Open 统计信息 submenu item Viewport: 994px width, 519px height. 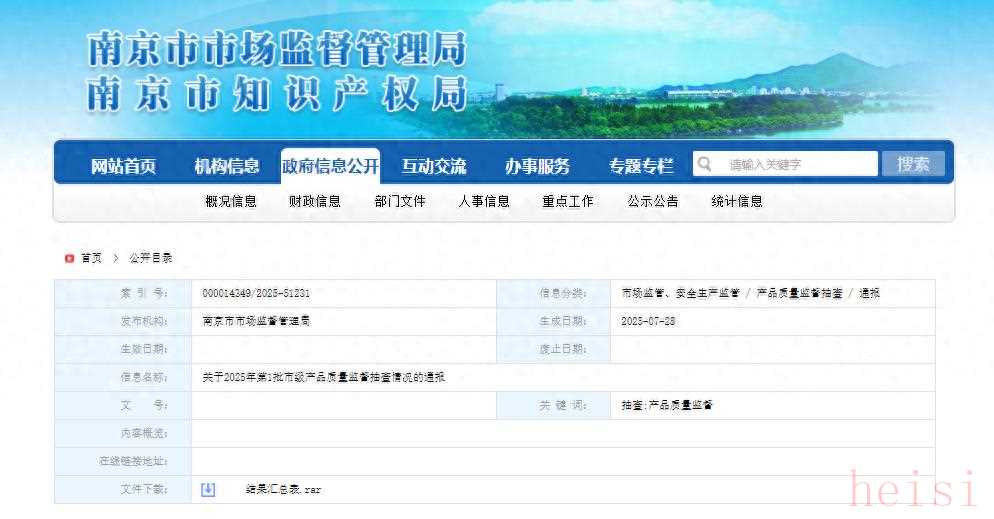737,201
